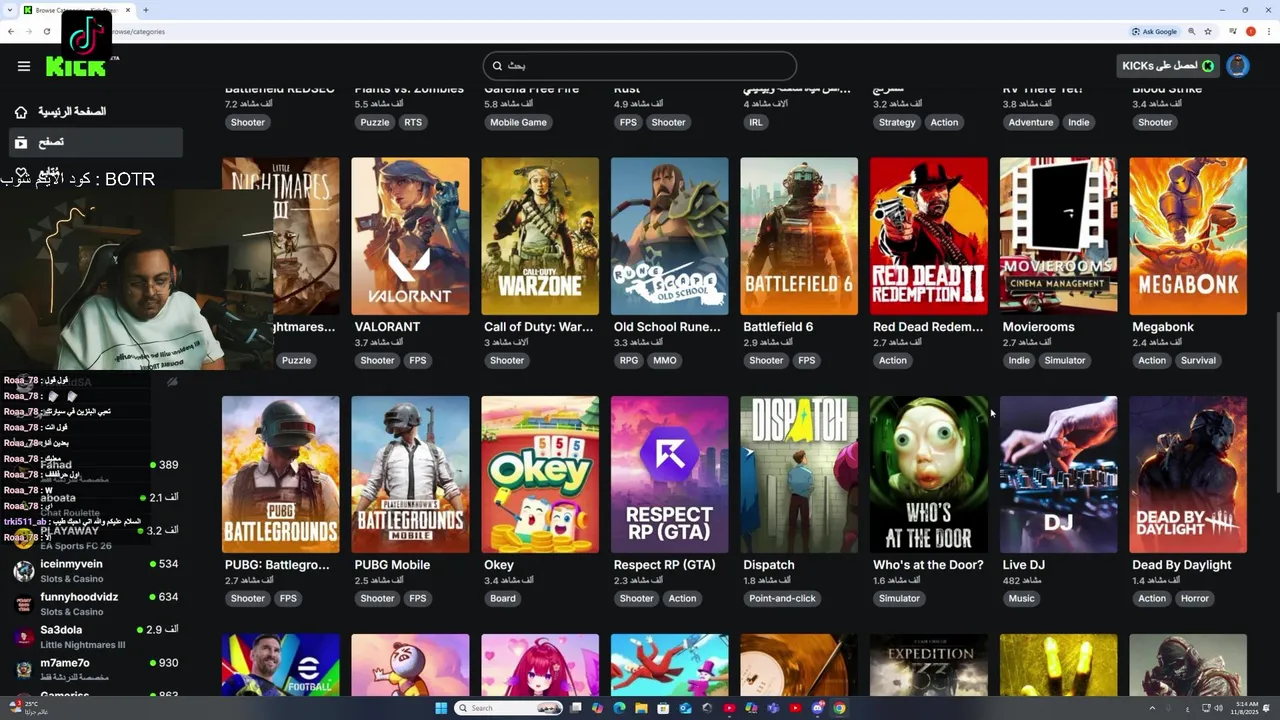
Task: Select Point-and-click tag under Dispatch
Action: pos(782,598)
